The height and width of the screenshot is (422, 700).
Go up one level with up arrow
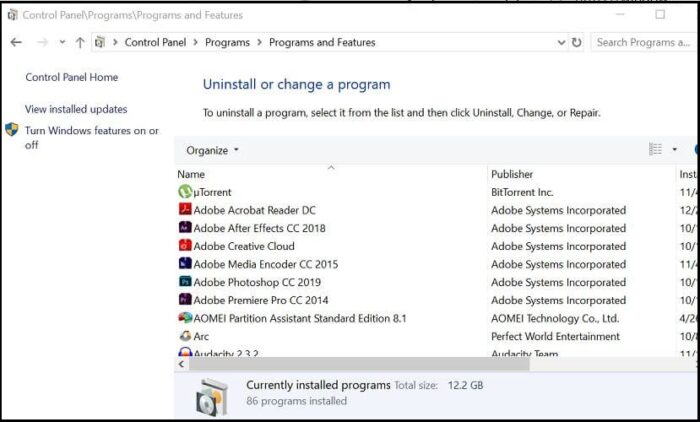(x=80, y=42)
